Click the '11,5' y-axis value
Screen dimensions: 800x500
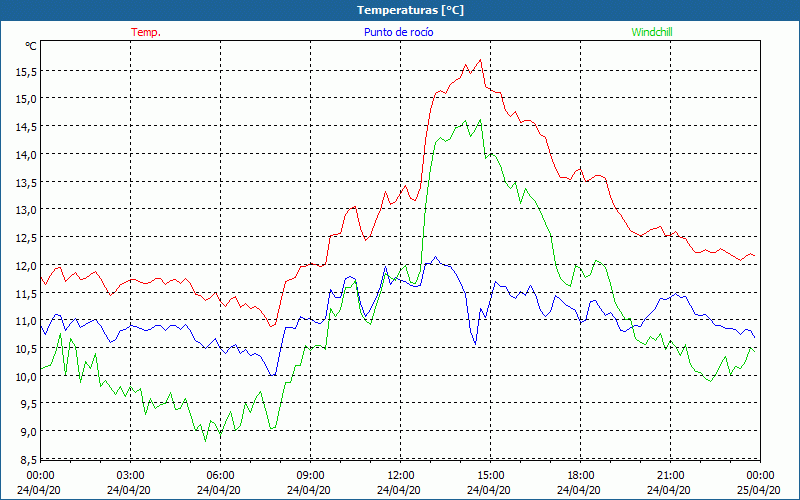[x=26, y=295]
